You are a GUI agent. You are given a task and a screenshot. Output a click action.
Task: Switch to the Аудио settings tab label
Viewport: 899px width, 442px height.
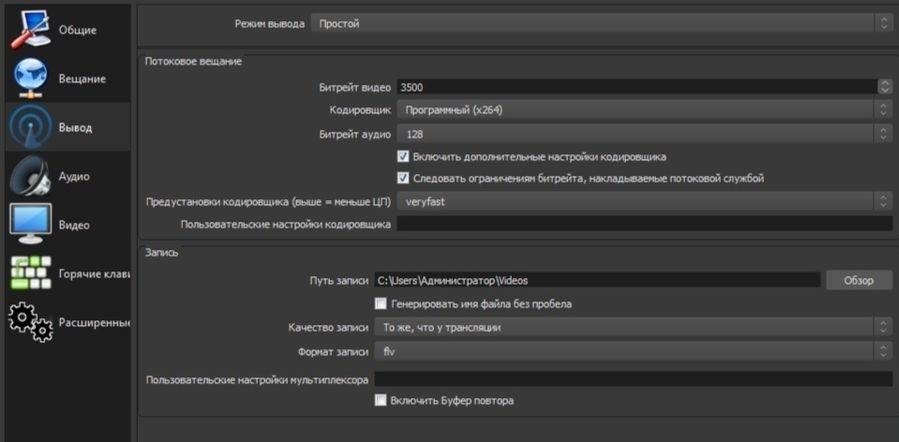(x=74, y=177)
